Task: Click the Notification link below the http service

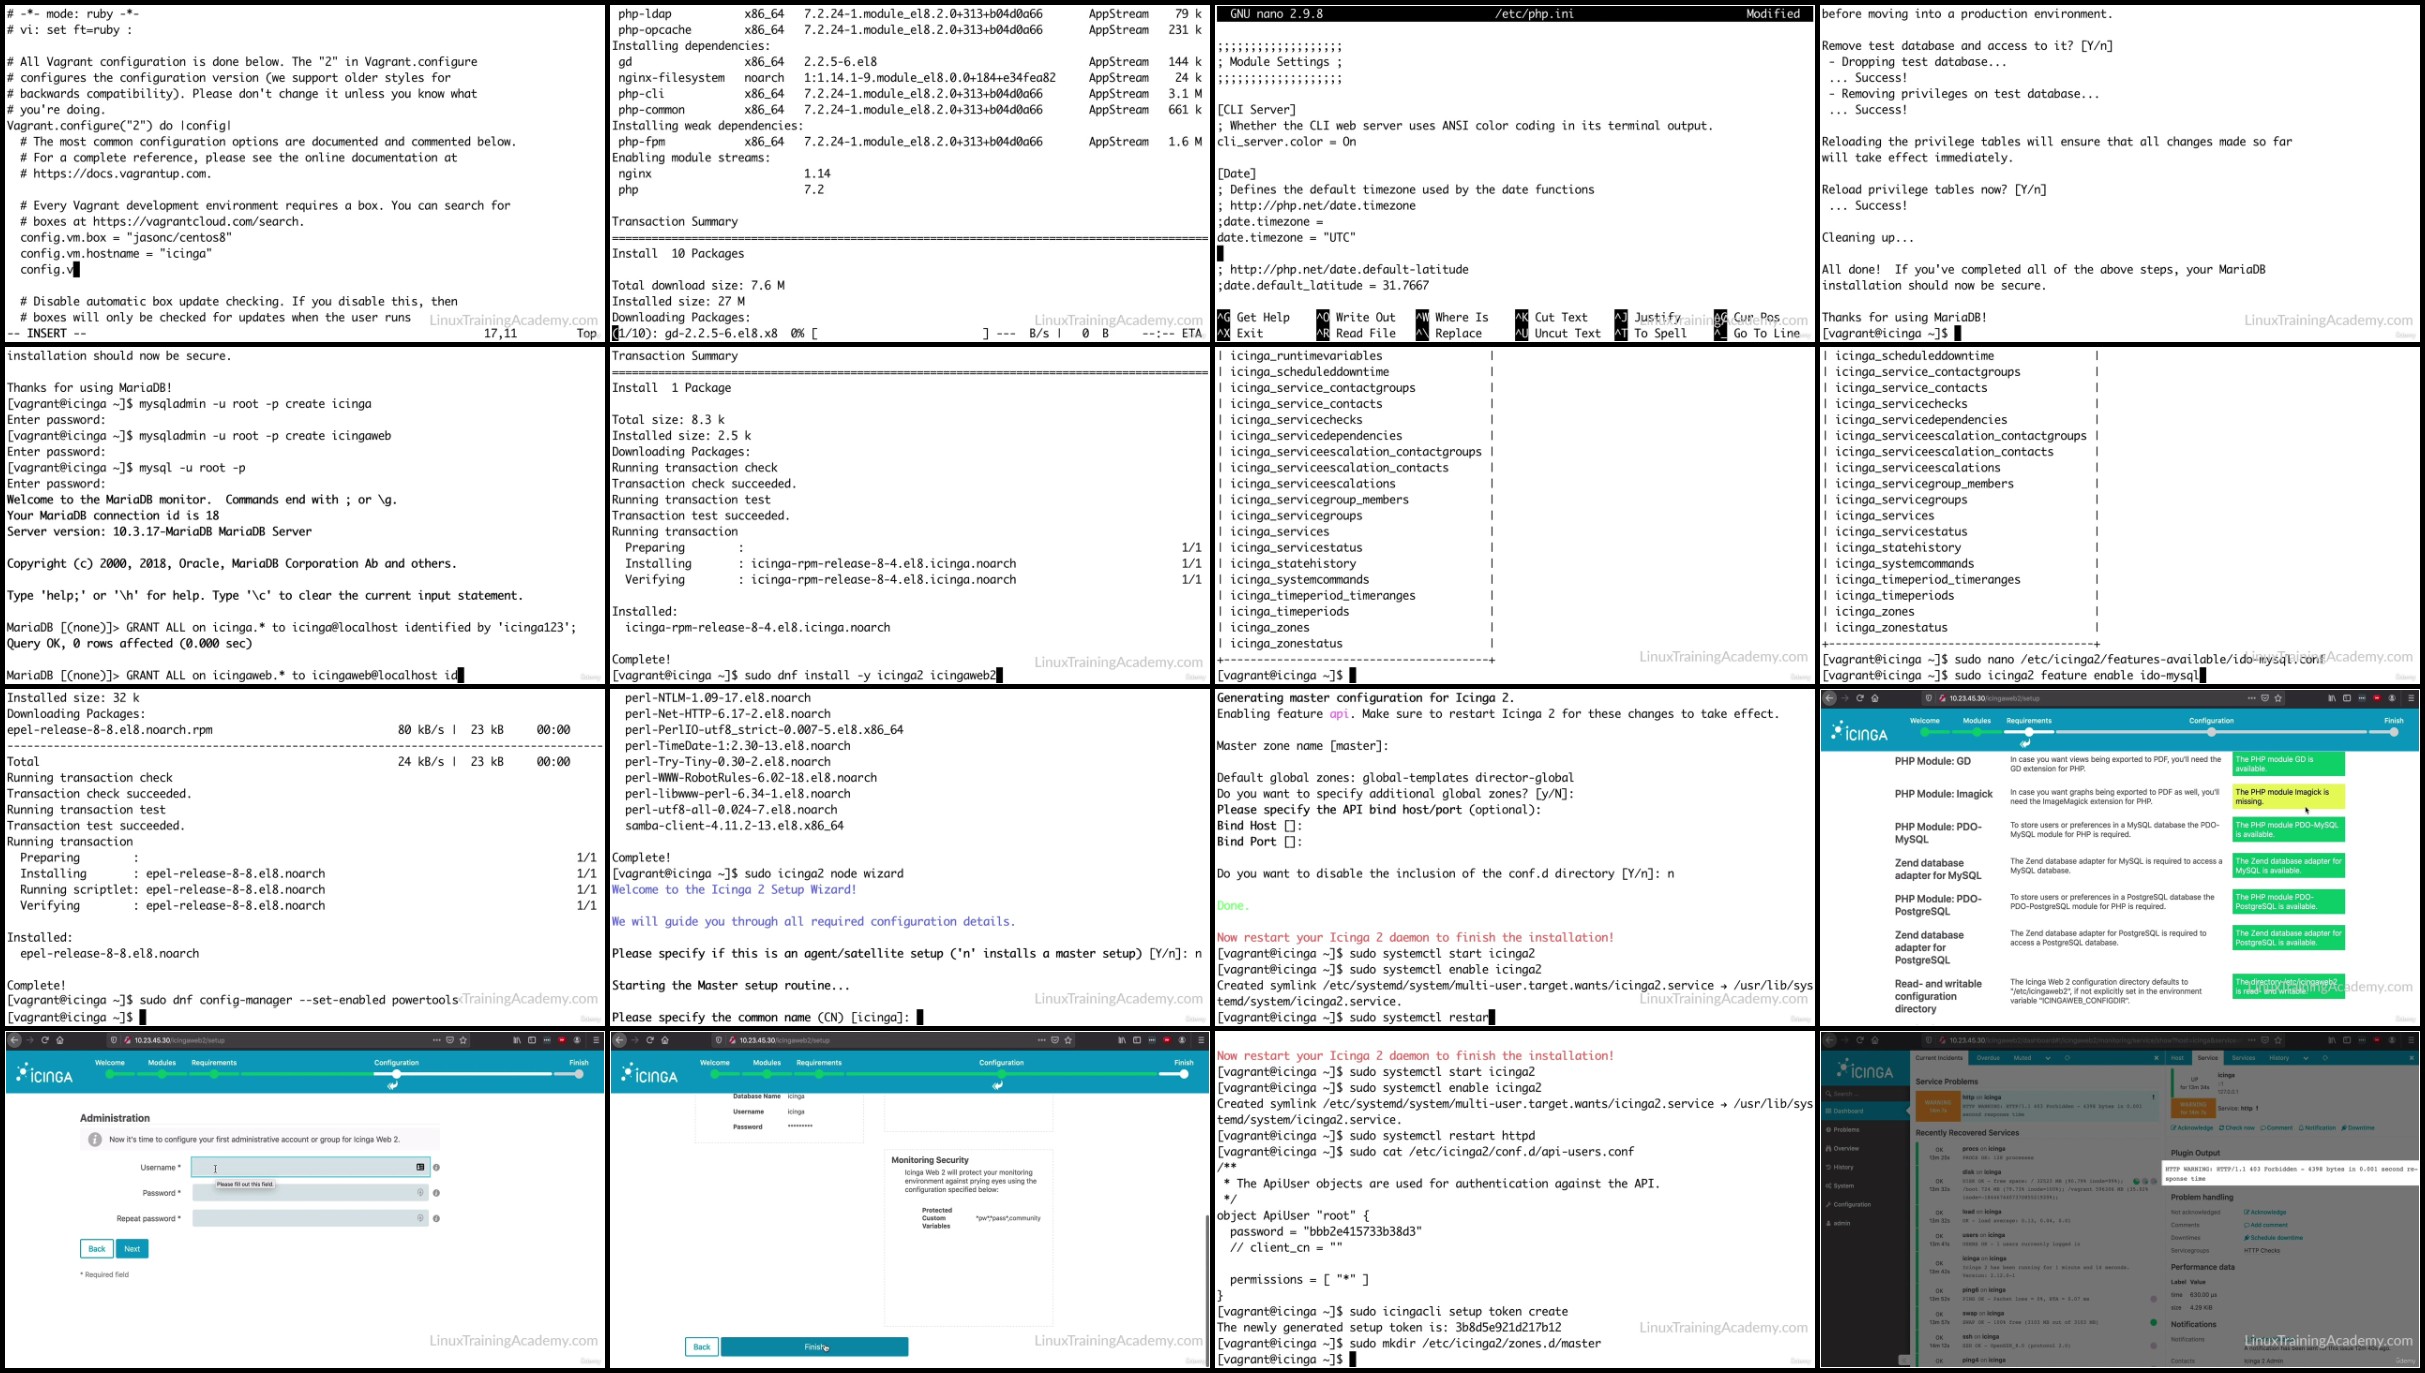Action: pyautogui.click(x=2317, y=1128)
